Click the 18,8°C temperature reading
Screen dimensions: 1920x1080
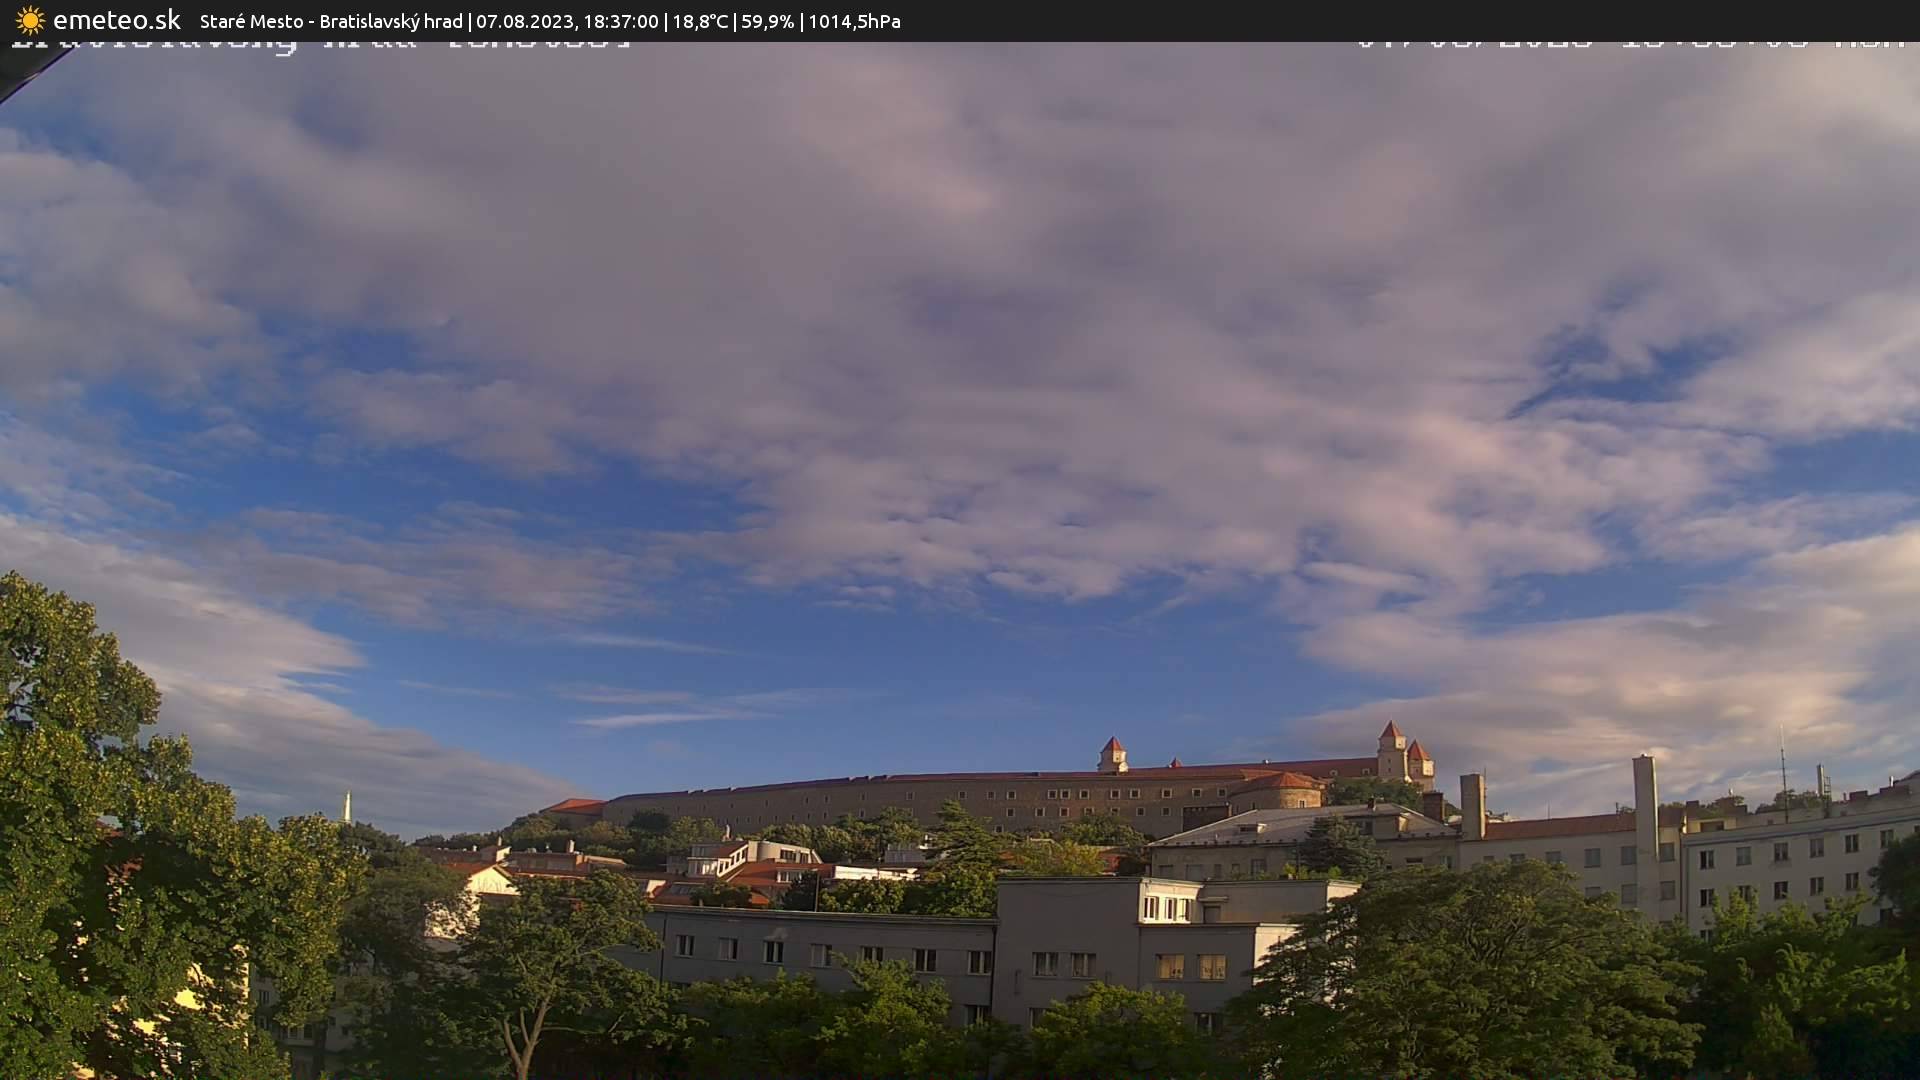click(x=700, y=21)
